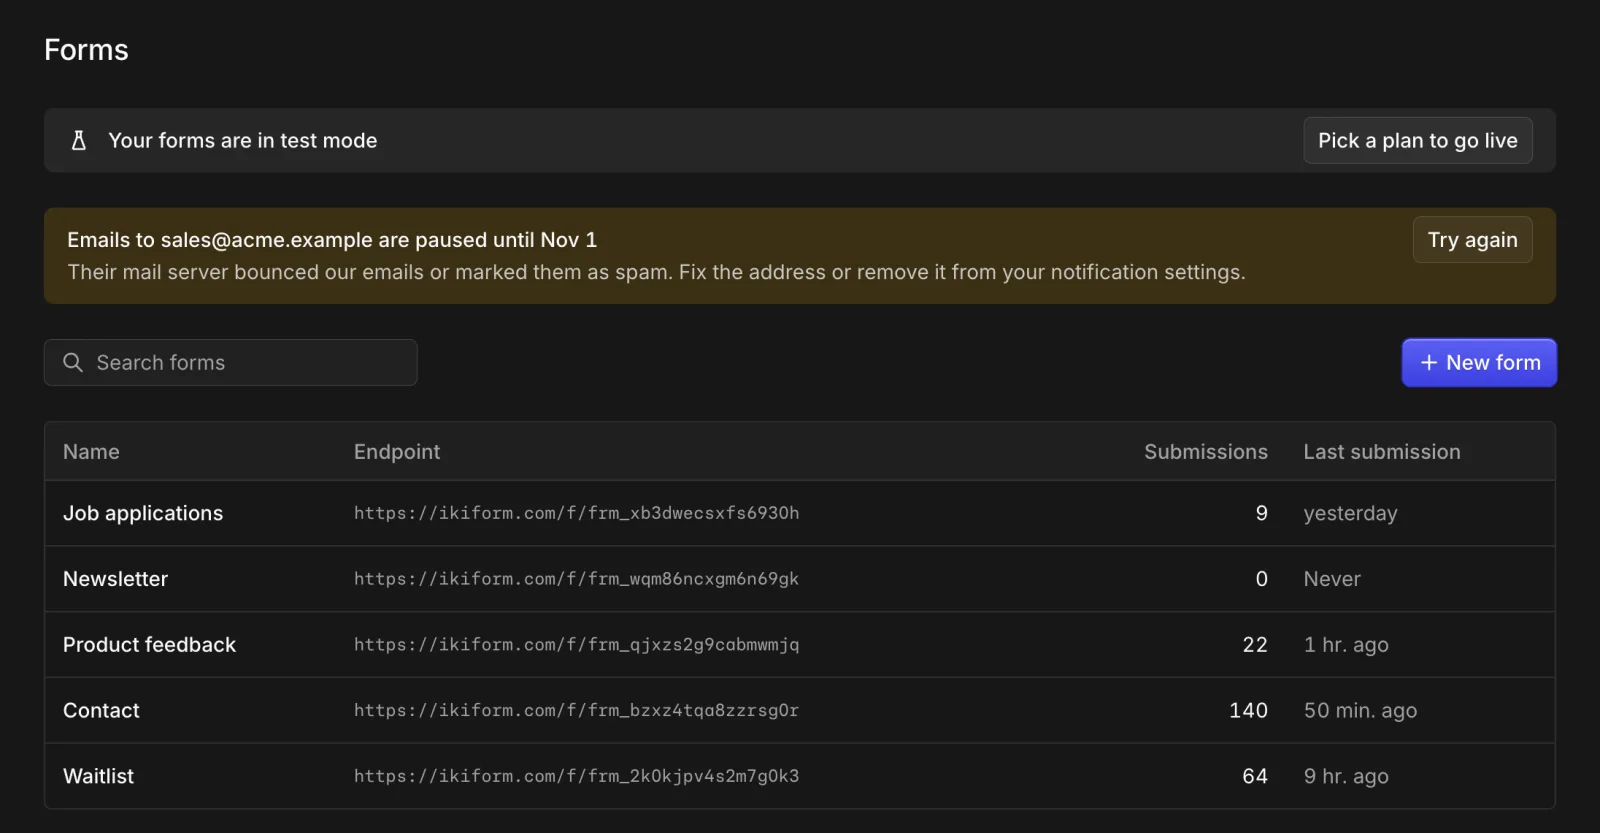Open the Job applications form

click(143, 513)
